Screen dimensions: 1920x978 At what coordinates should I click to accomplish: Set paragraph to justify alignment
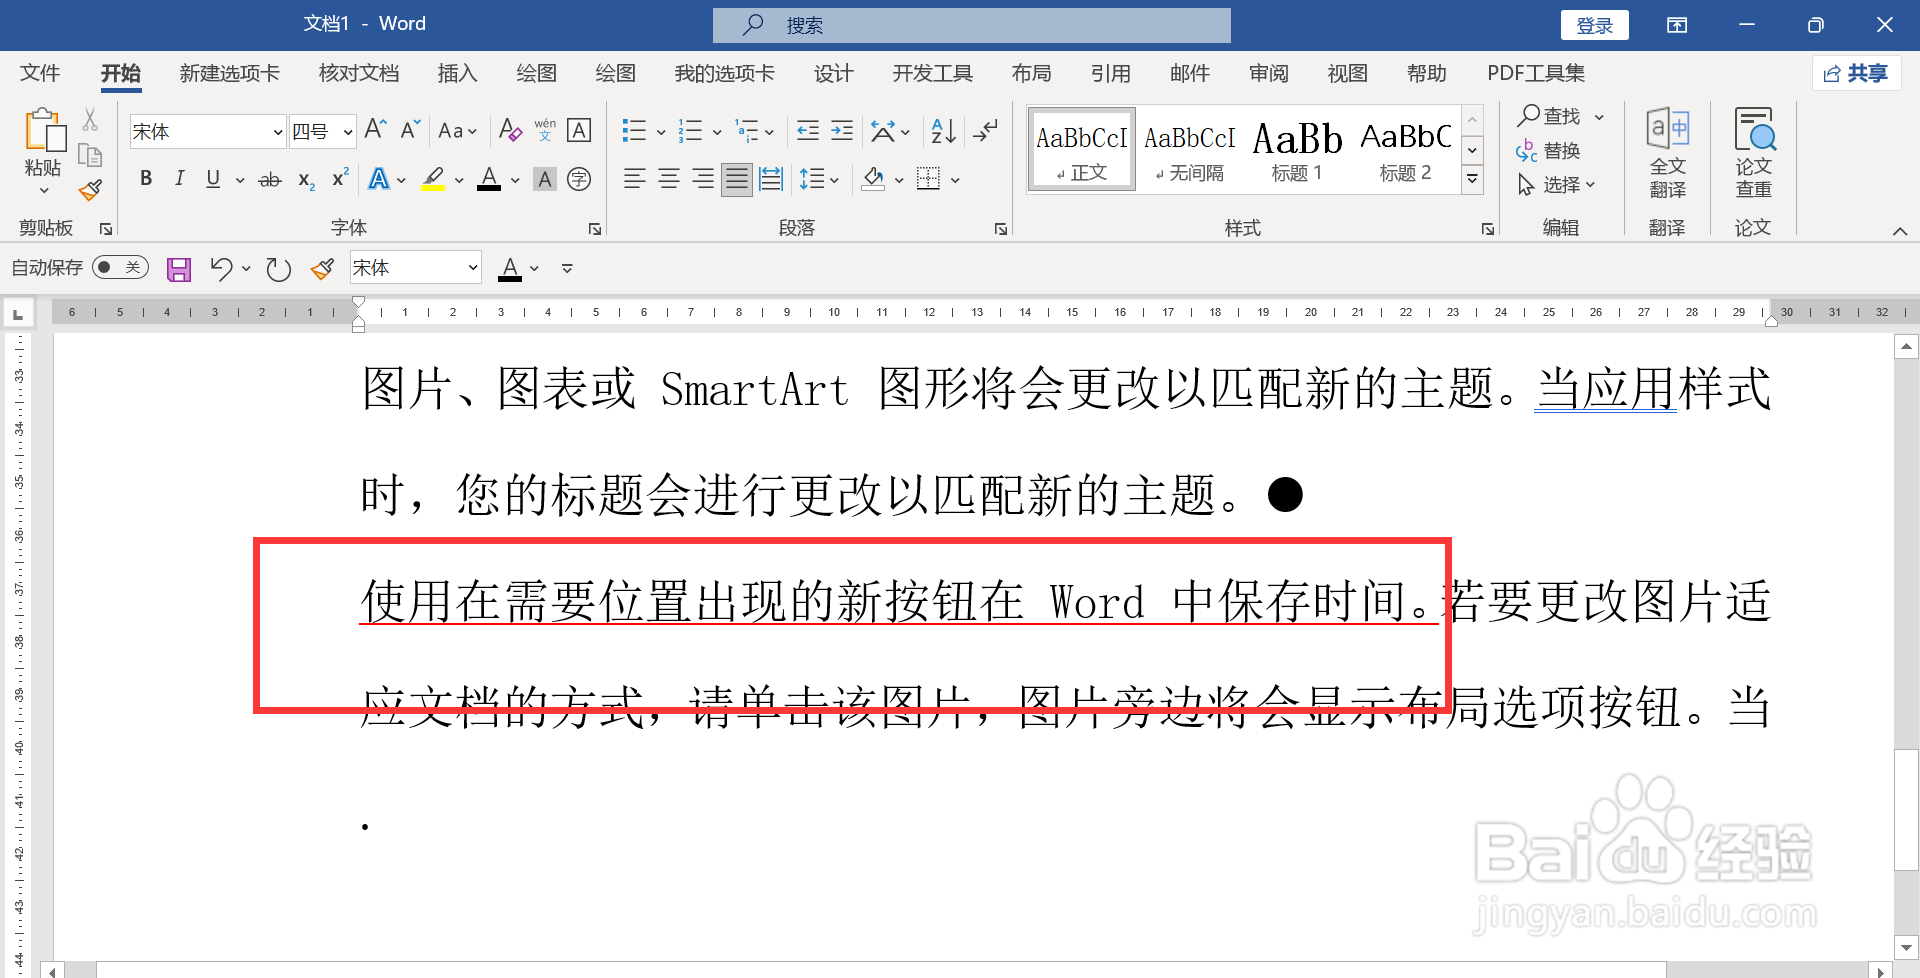[x=737, y=180]
